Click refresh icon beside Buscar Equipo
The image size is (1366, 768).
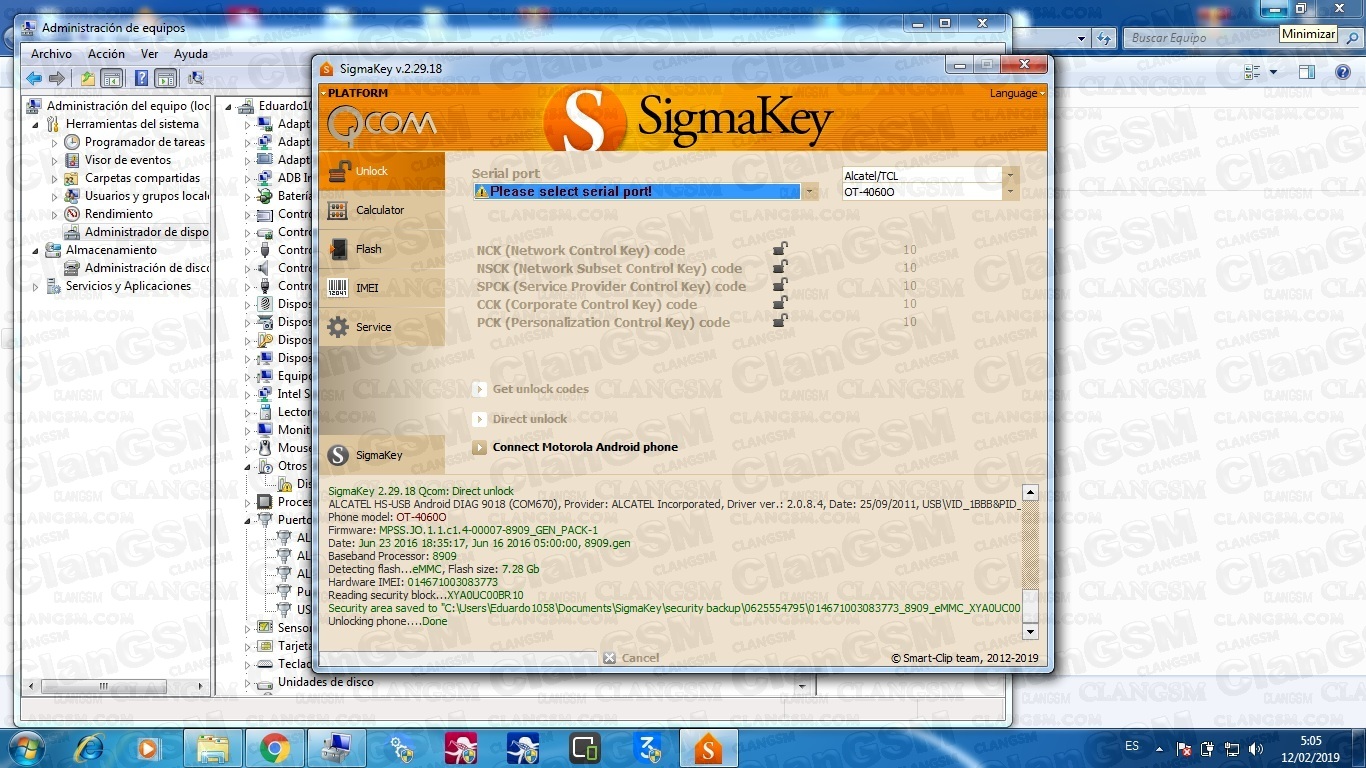[1104, 38]
